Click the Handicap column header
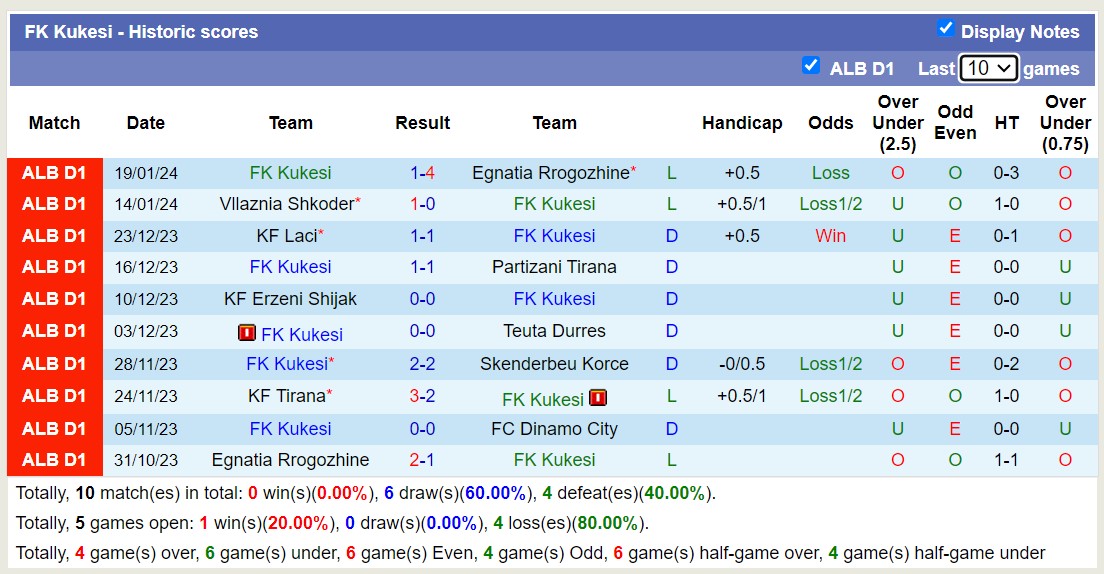This screenshot has width=1104, height=574. pyautogui.click(x=742, y=123)
